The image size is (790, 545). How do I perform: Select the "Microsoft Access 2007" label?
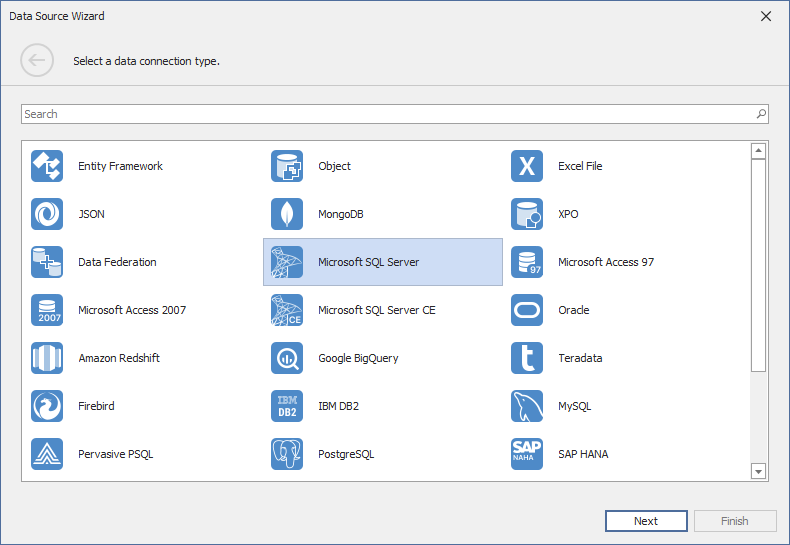(x=132, y=310)
